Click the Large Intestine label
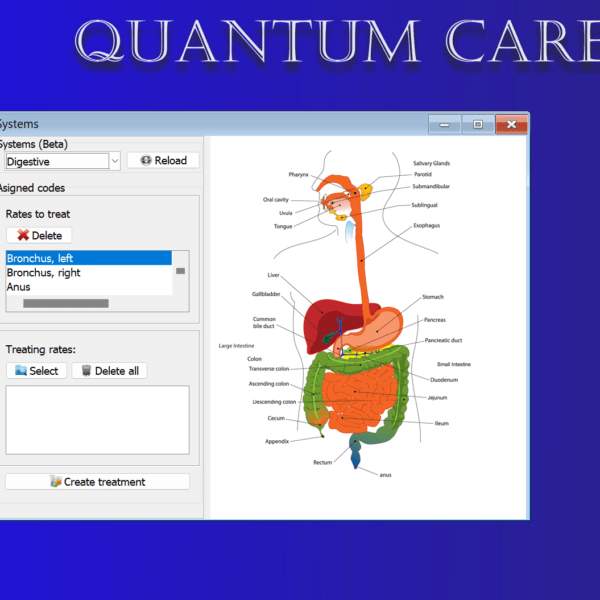Viewport: 600px width, 600px height. coord(236,346)
